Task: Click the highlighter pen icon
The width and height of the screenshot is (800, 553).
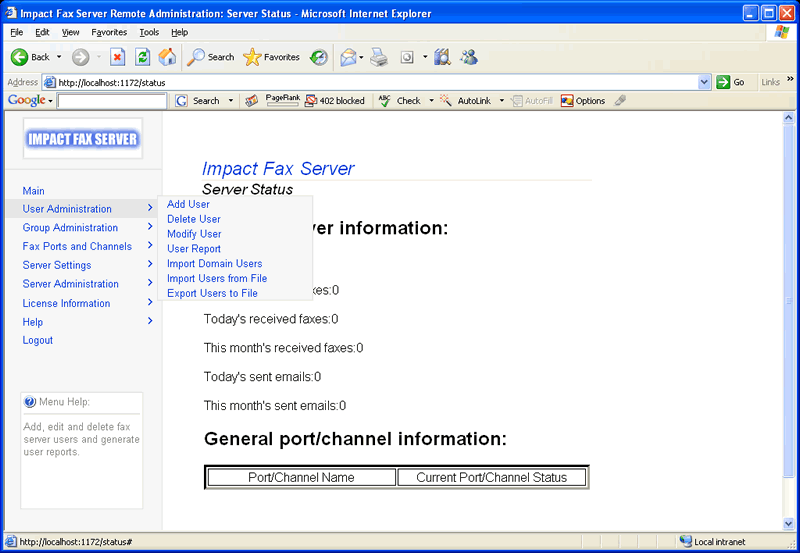Action: 620,100
